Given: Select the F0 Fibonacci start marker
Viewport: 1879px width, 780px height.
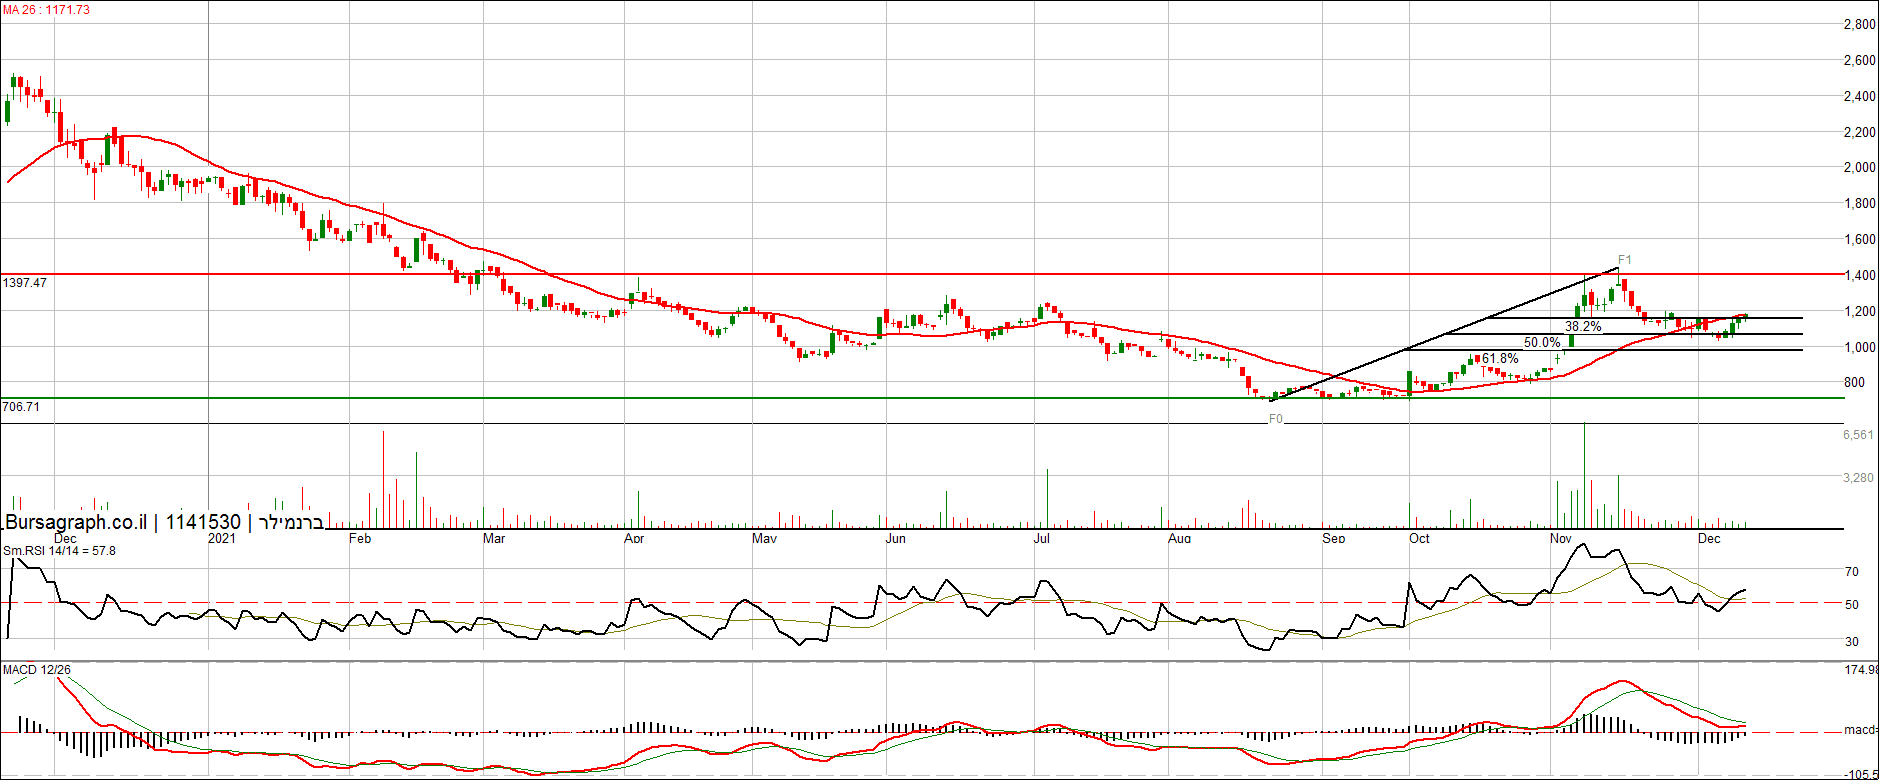Looking at the screenshot, I should [1275, 419].
